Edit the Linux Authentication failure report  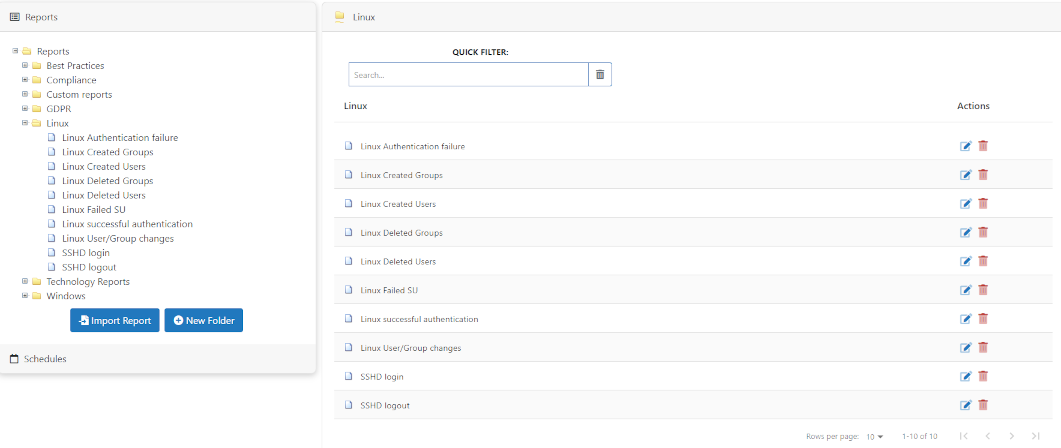pos(966,146)
